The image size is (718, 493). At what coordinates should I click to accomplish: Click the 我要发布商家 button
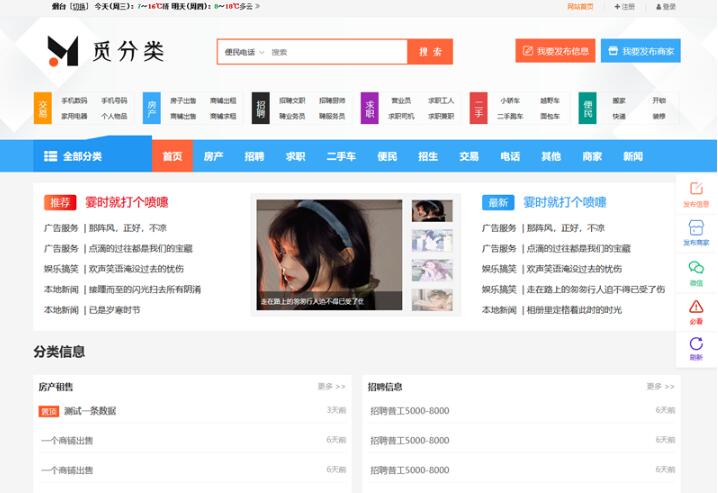click(641, 51)
